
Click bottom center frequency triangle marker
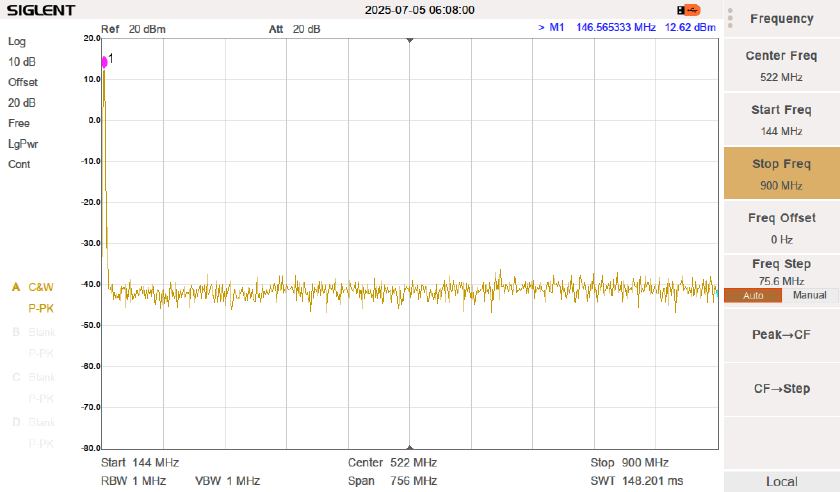[409, 447]
